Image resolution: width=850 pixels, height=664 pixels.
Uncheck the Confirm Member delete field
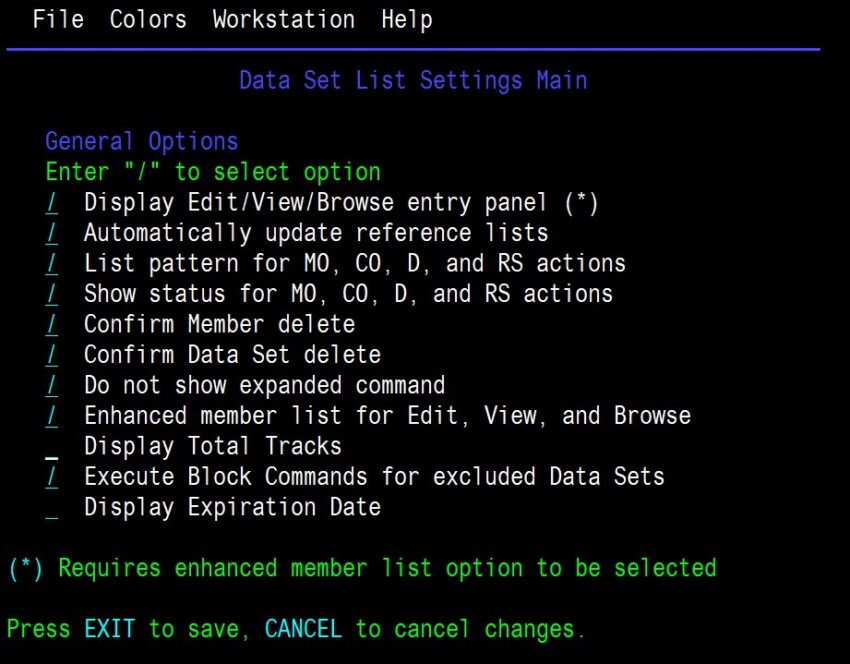coord(52,325)
